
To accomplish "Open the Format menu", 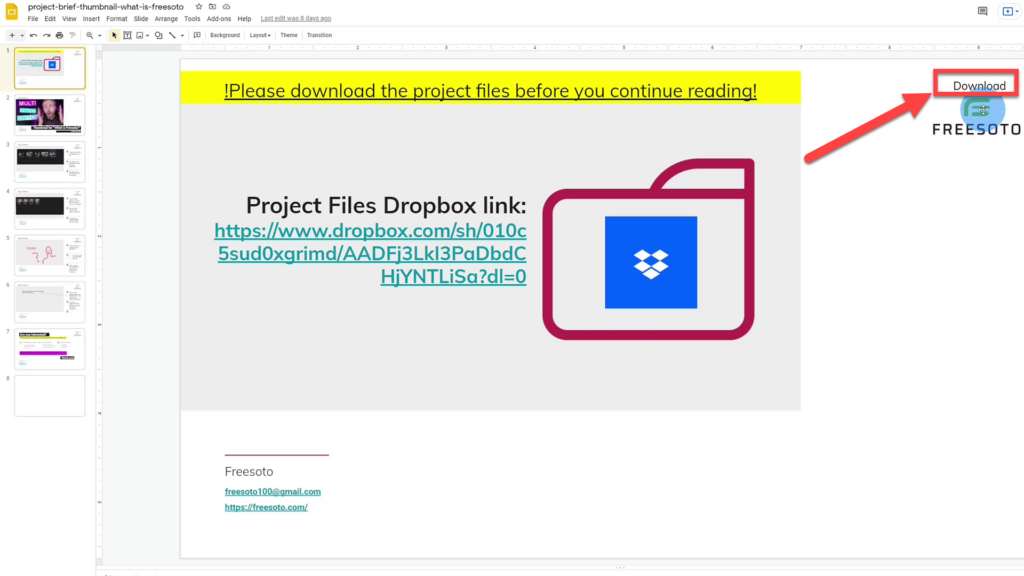I will click(x=117, y=19).
